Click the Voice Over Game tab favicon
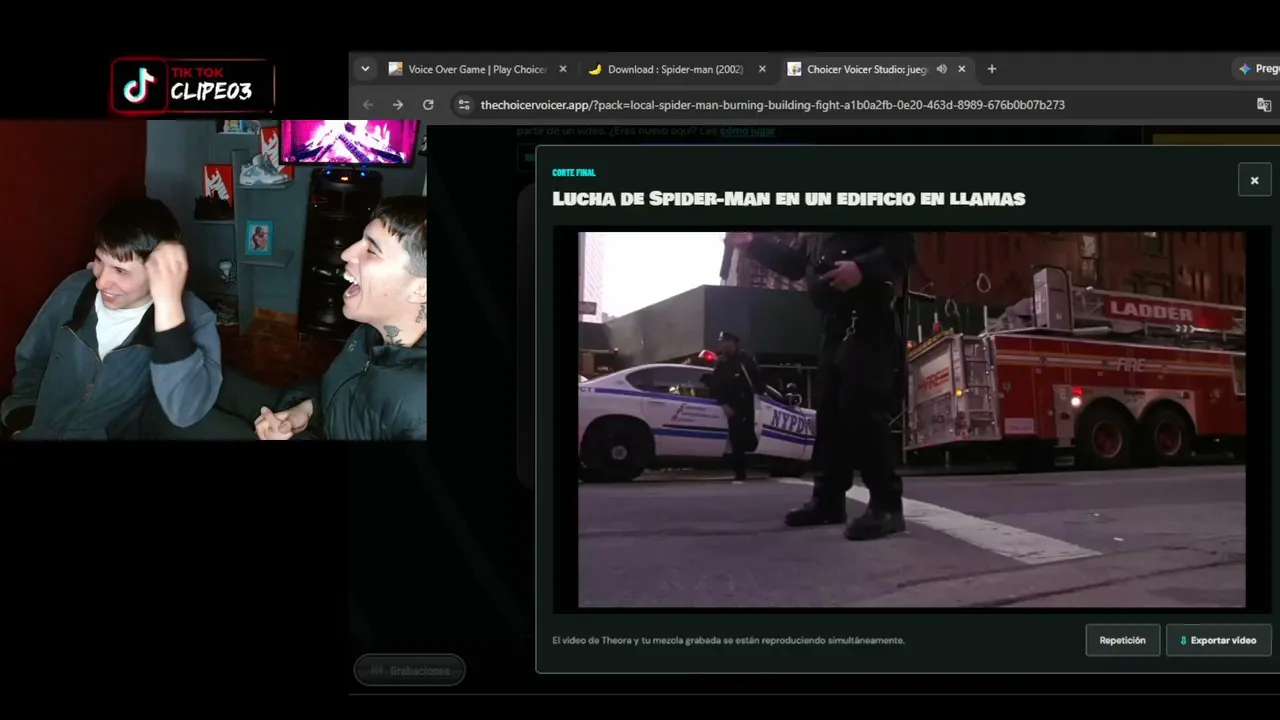The height and width of the screenshot is (720, 1280). point(396,69)
